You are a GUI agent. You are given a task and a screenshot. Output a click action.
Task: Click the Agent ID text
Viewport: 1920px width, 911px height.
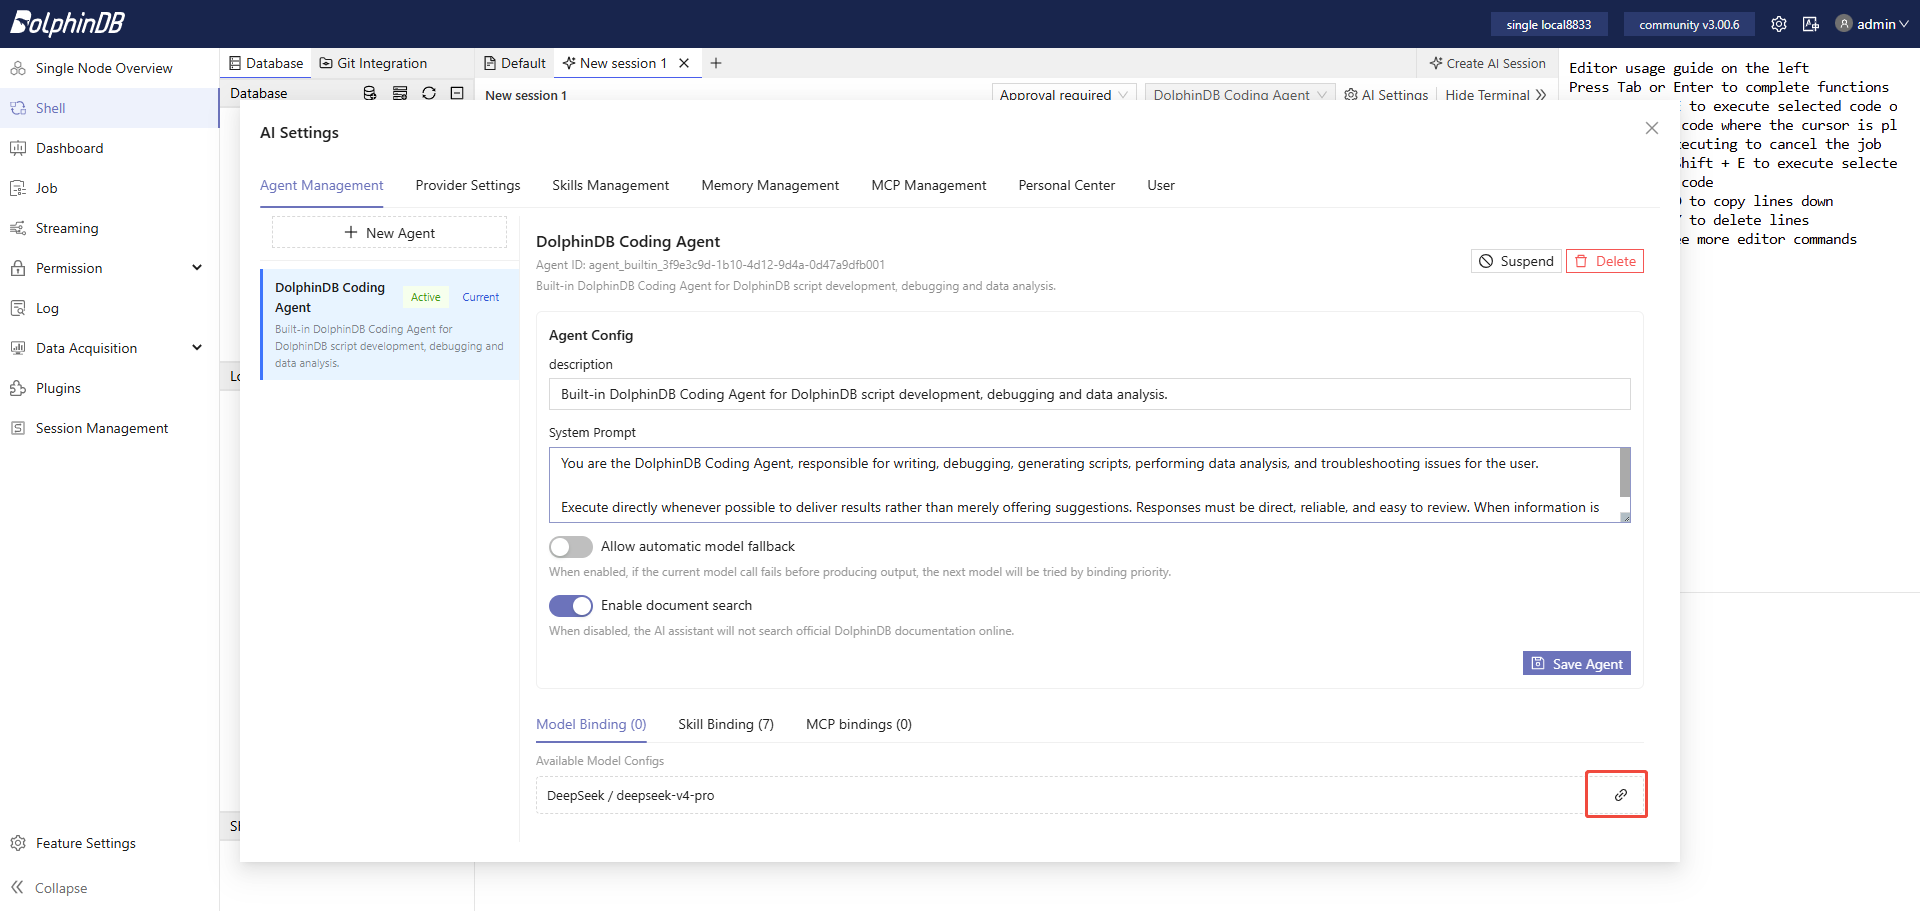[710, 265]
